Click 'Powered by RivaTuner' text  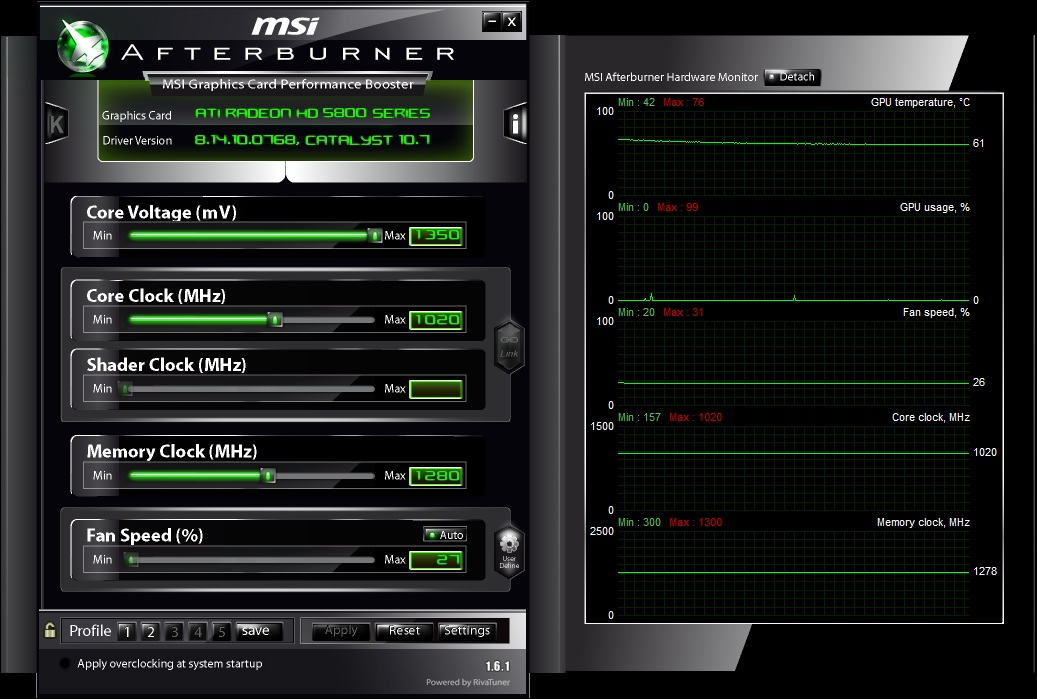tap(468, 682)
